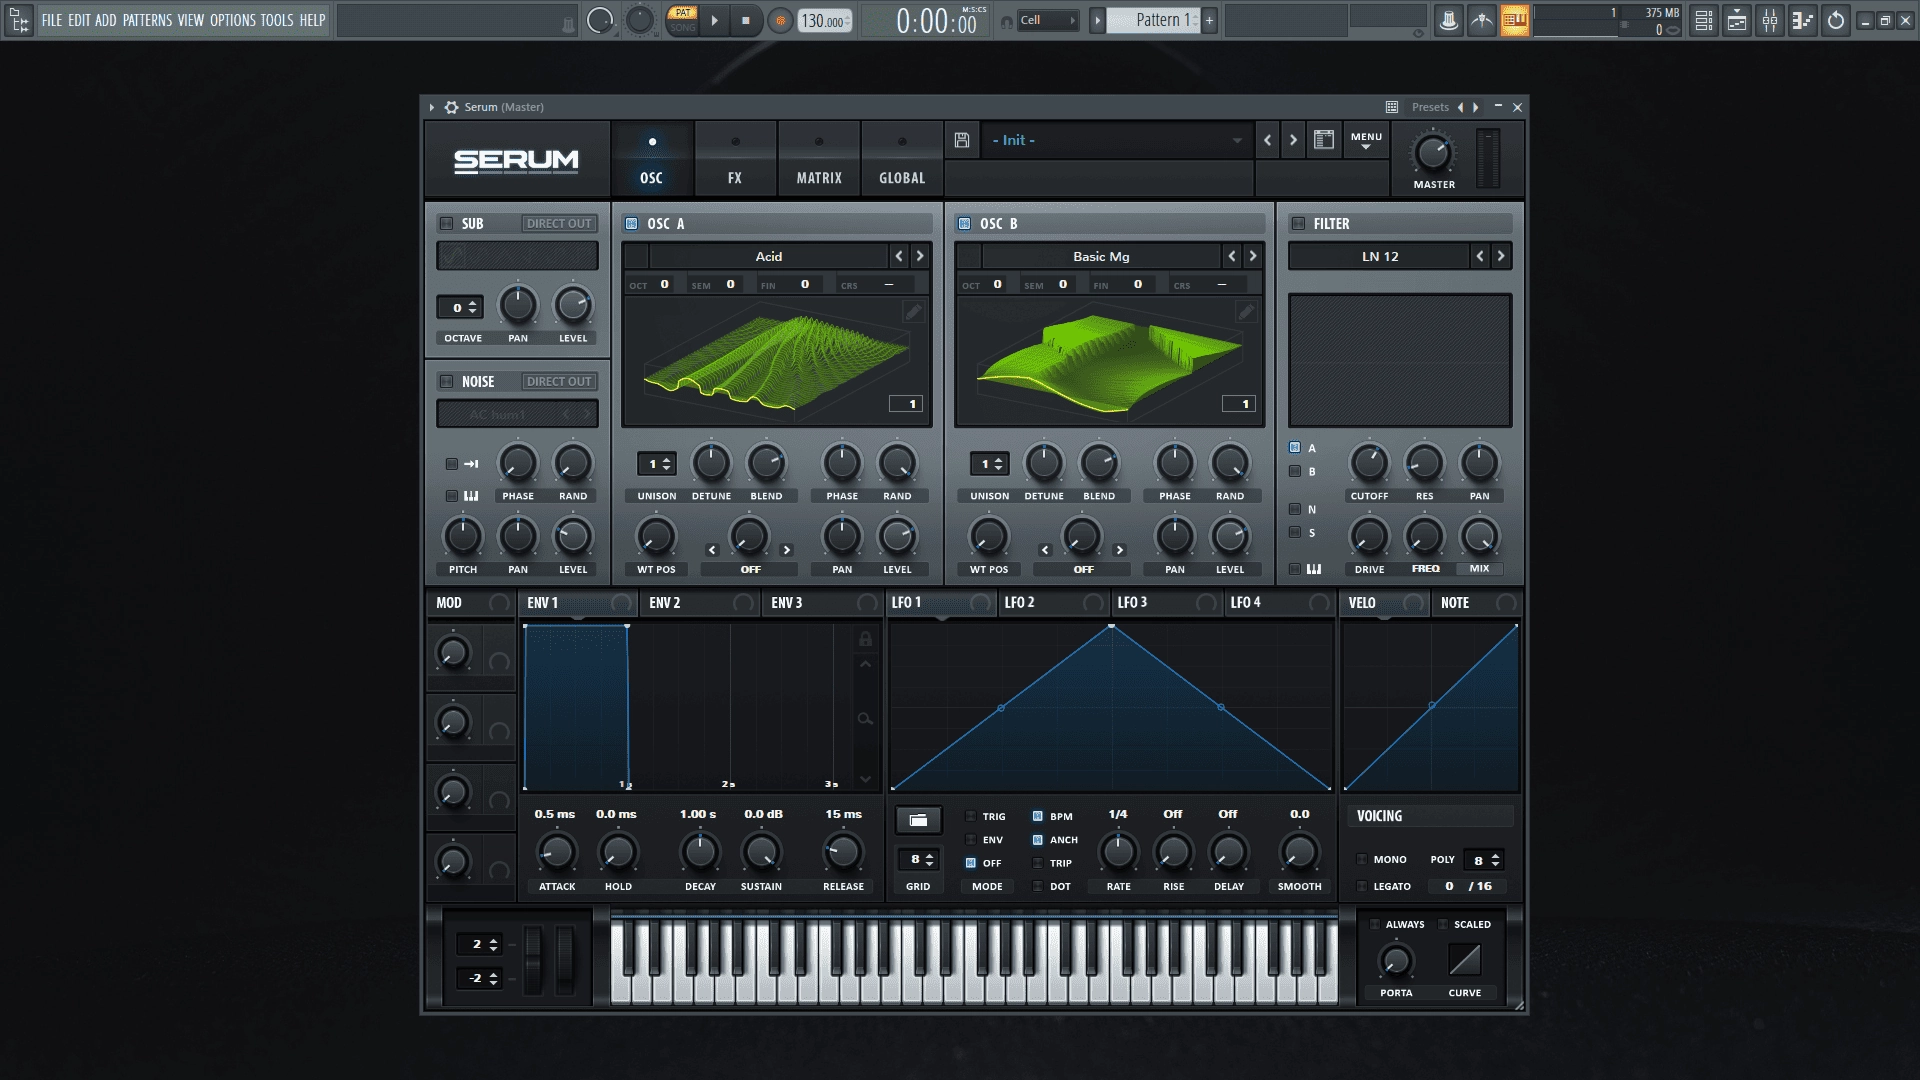The height and width of the screenshot is (1080, 1920).
Task: Change the SUB octave stepper
Action: point(460,308)
